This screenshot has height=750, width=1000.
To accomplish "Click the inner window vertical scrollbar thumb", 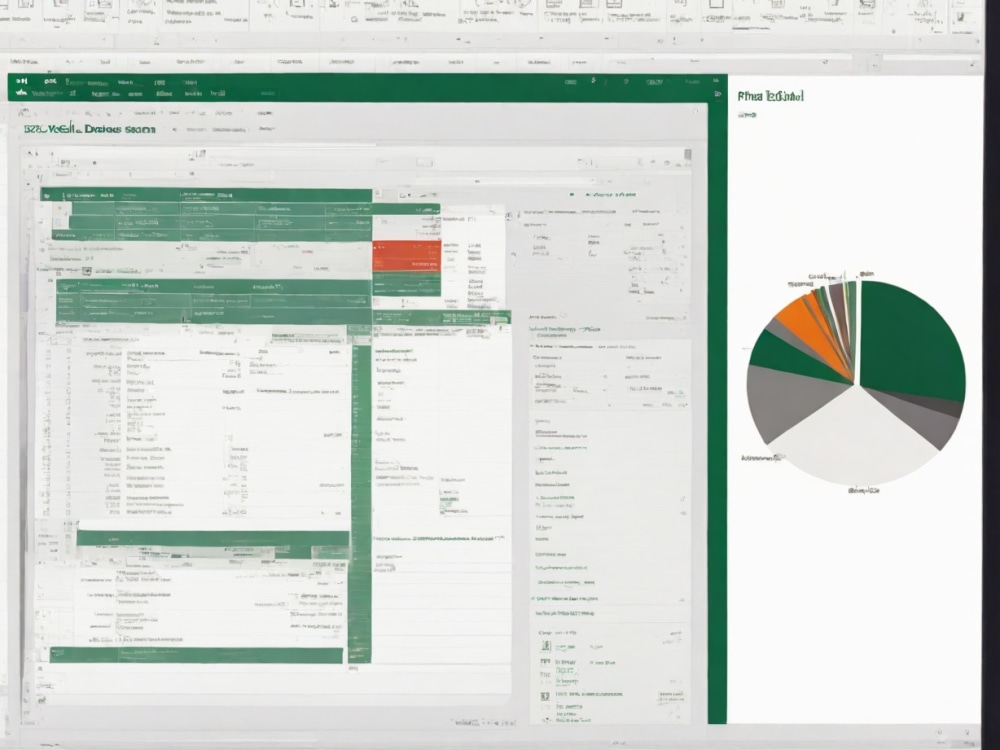I will coord(688,154).
